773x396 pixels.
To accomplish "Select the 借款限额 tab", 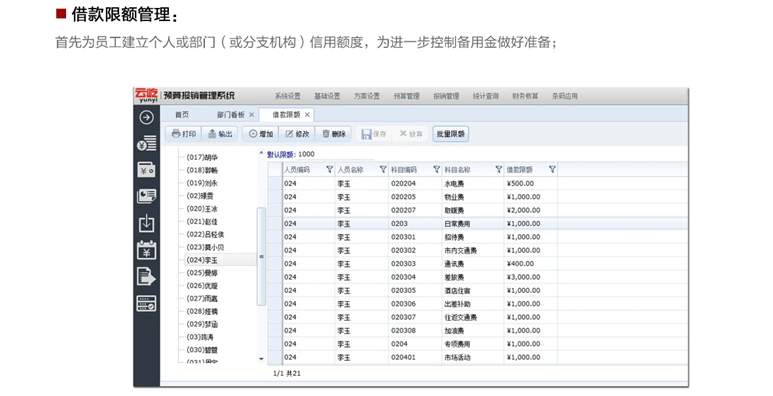I will tap(286, 114).
